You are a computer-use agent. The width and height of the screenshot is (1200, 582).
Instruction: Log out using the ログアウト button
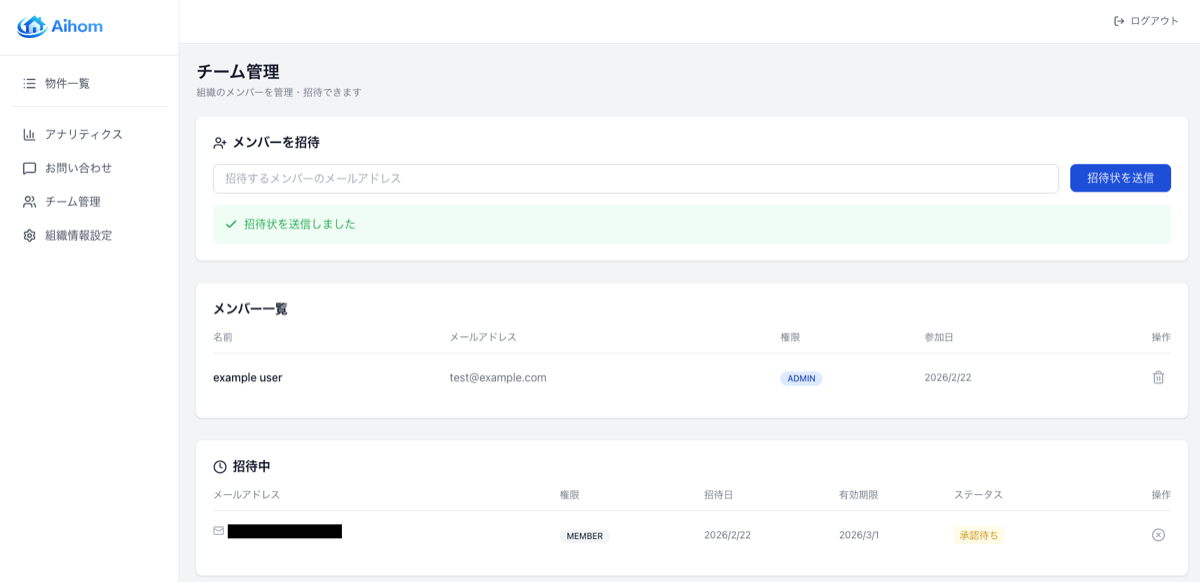(1146, 21)
